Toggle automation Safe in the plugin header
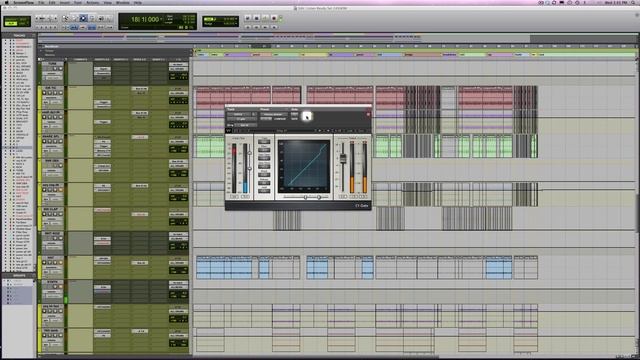This screenshot has width=640, height=360. pos(295,119)
